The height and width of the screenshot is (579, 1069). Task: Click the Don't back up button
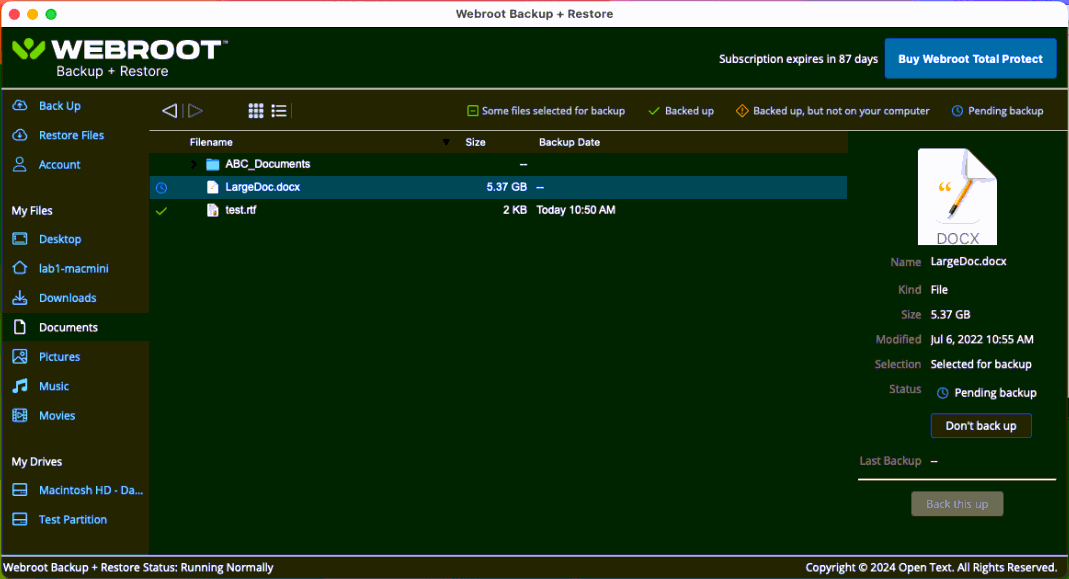pos(981,426)
